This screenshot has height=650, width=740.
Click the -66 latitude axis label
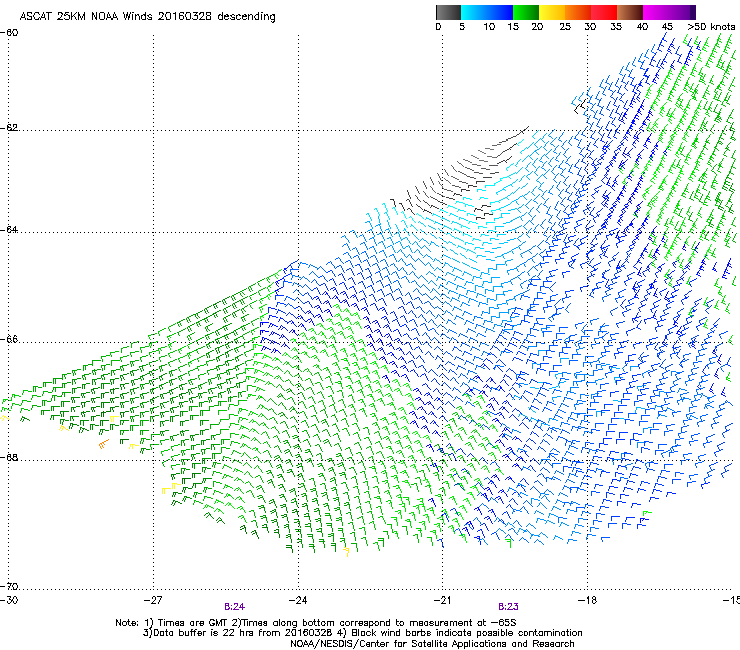[9, 339]
